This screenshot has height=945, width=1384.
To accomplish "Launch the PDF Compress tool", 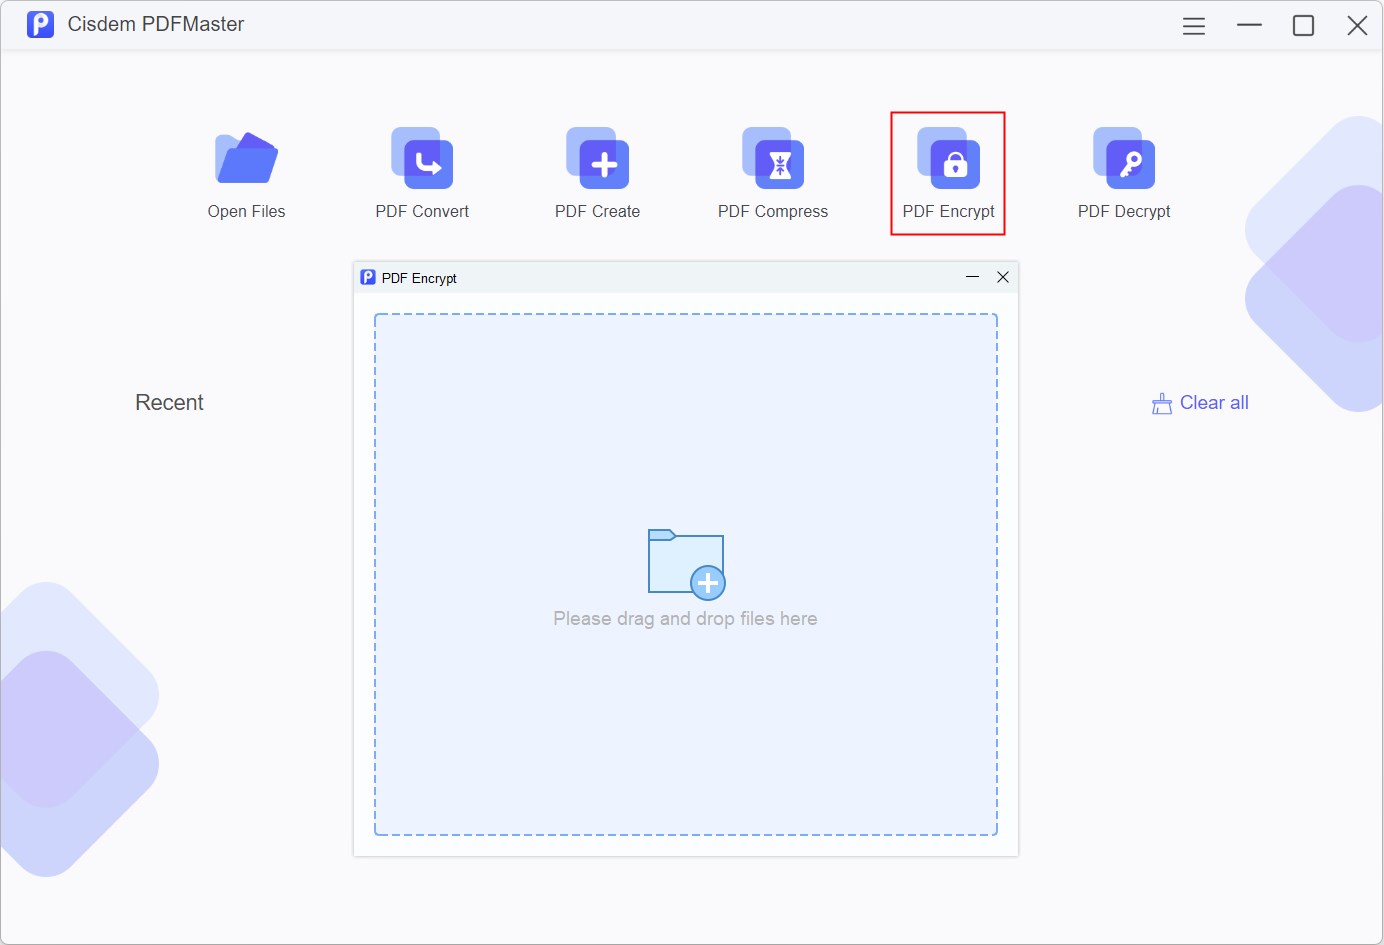I will (x=772, y=160).
